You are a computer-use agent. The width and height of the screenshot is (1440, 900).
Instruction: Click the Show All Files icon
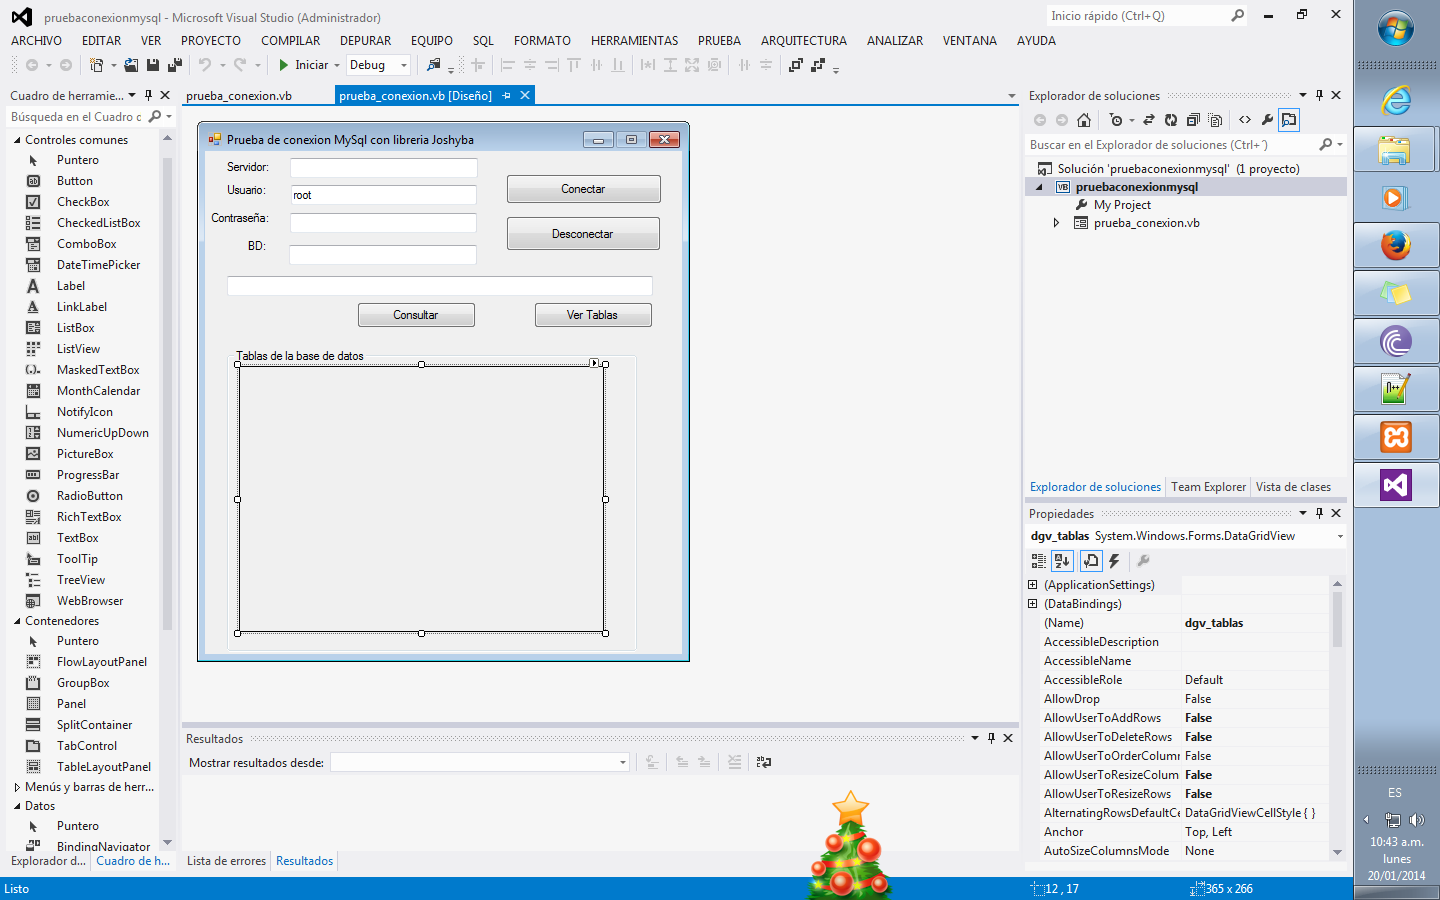pos(1215,120)
